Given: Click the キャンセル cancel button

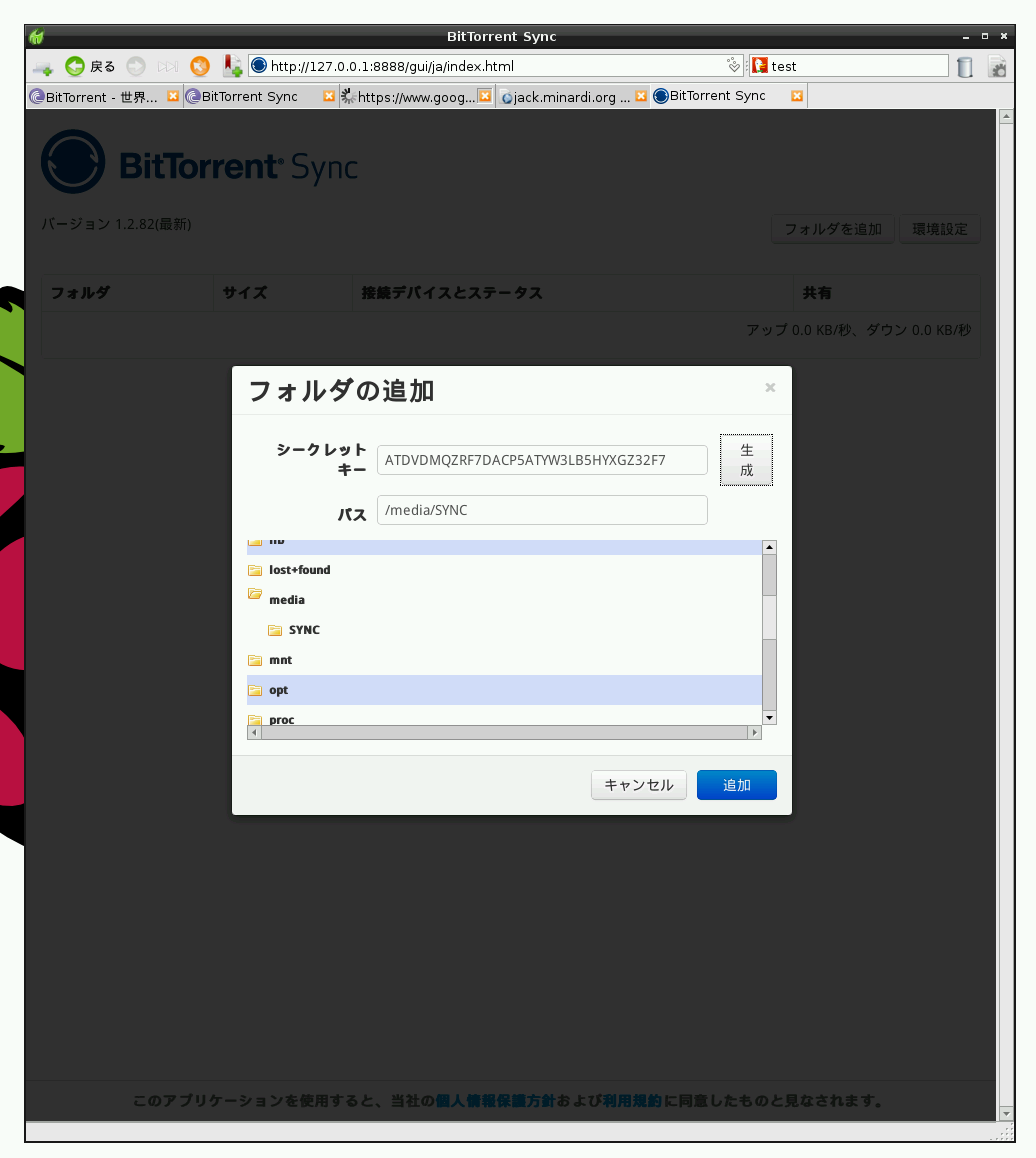Looking at the screenshot, I should tap(639, 785).
